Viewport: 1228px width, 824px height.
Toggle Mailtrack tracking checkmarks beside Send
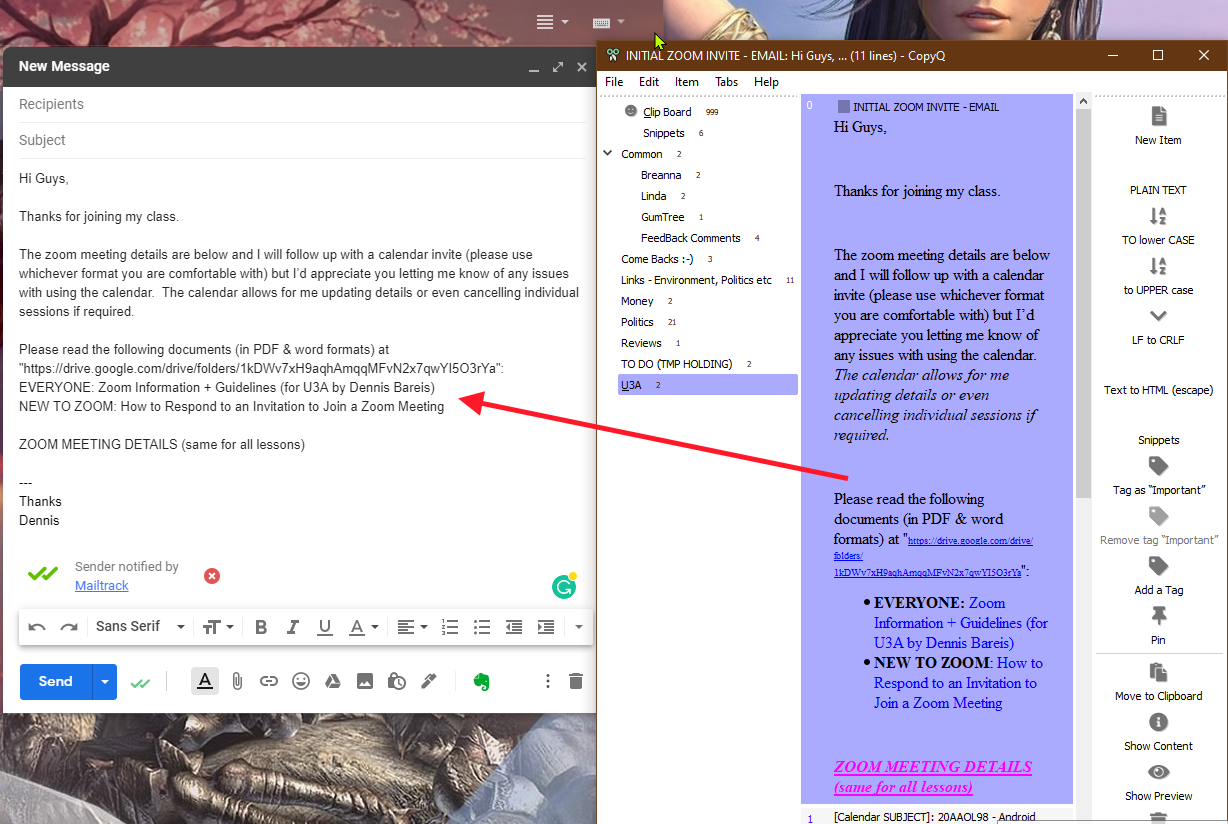click(141, 682)
